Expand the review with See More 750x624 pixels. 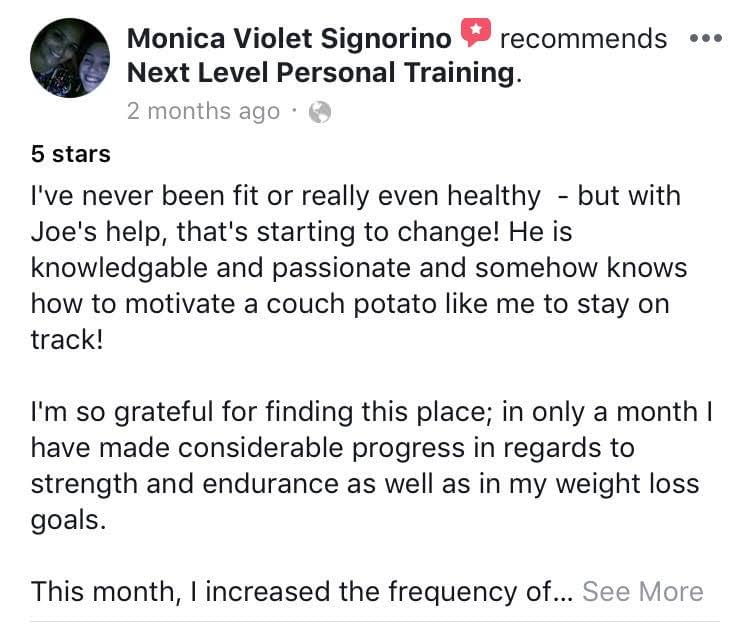[x=642, y=591]
